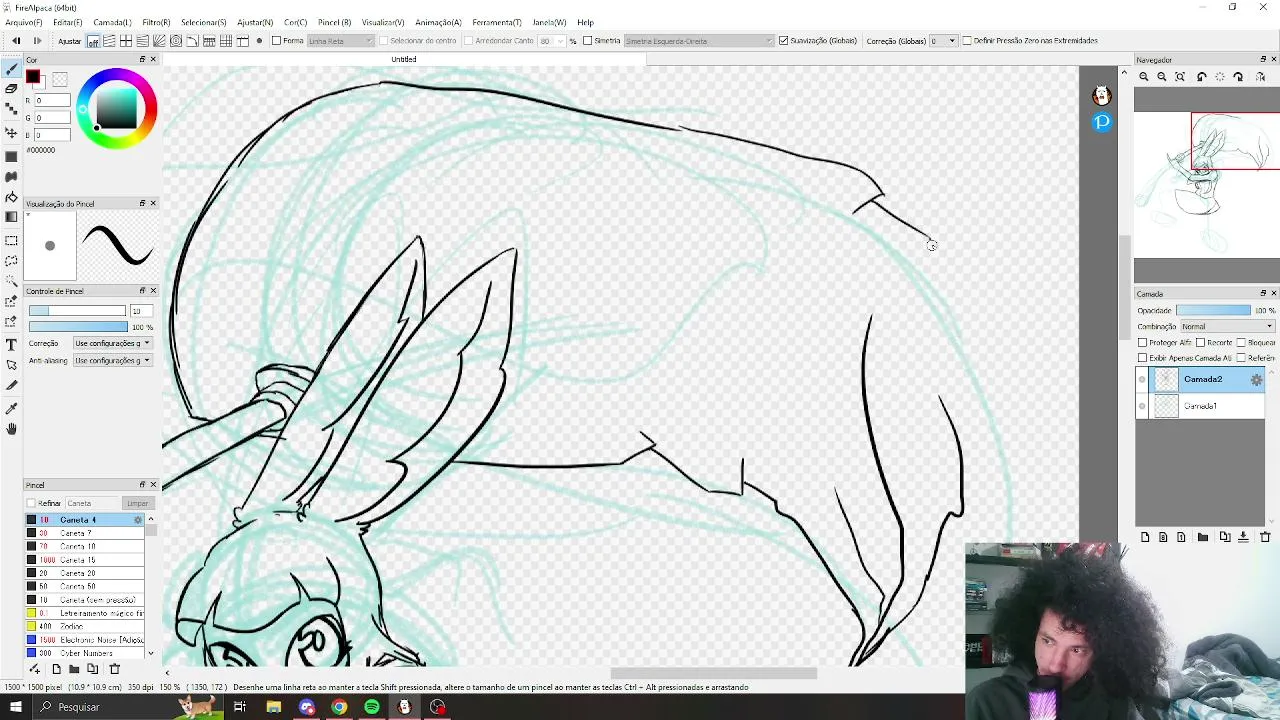This screenshot has height=720, width=1280.
Task: Click the Redo arrow in top toolbar
Action: pyautogui.click(x=38, y=41)
